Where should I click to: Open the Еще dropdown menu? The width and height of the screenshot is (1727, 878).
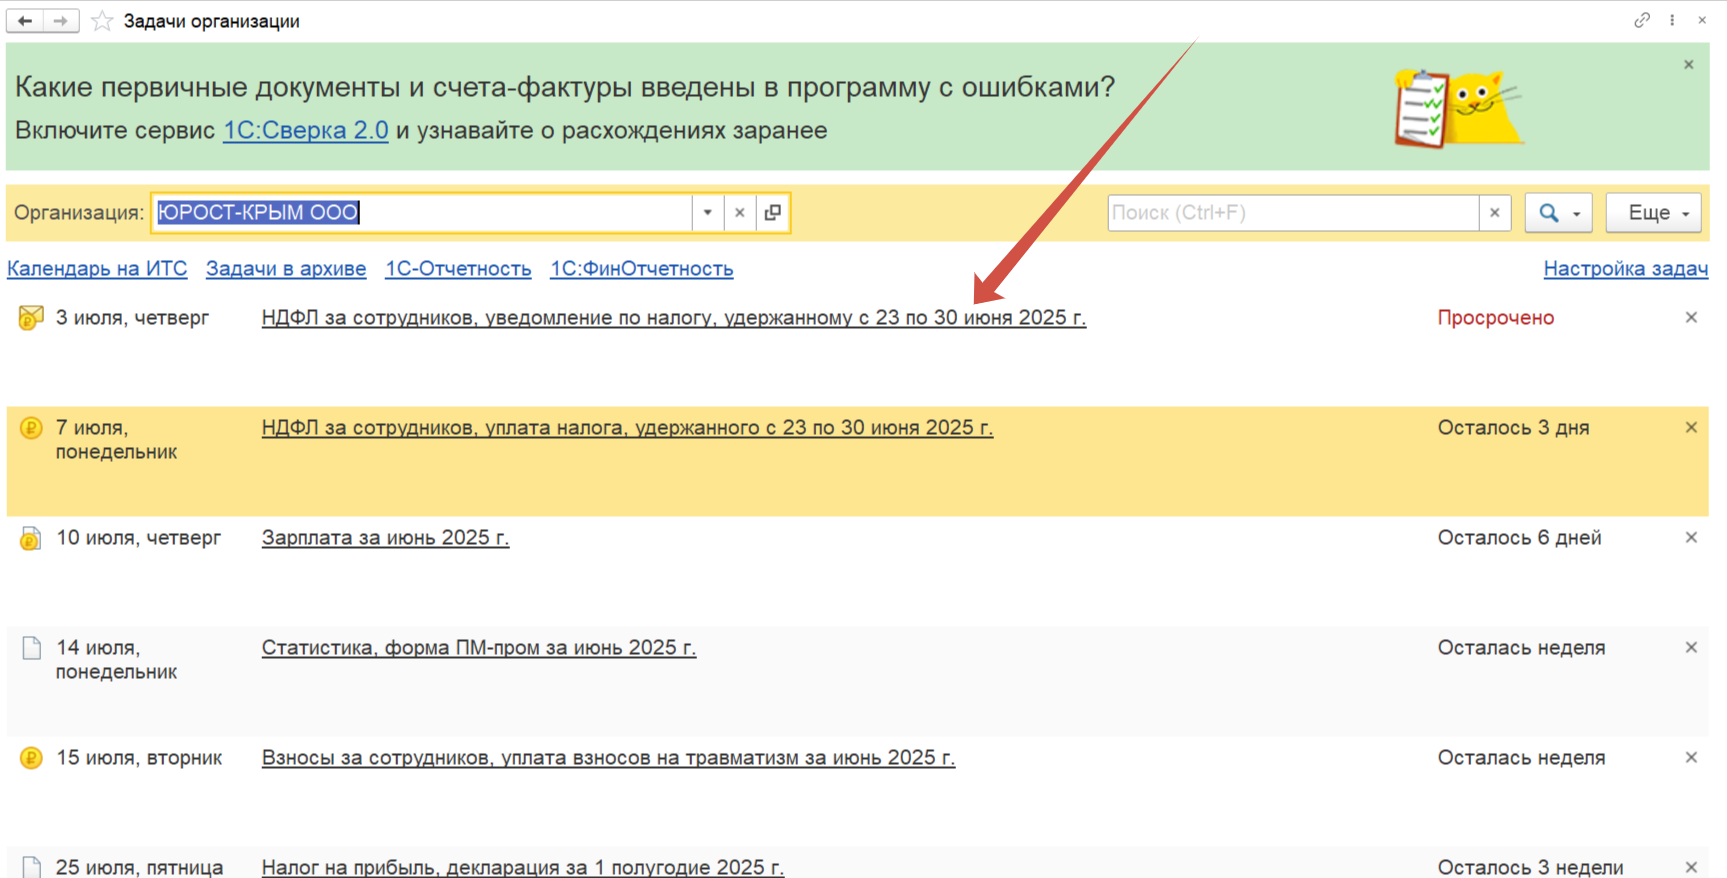[1653, 213]
